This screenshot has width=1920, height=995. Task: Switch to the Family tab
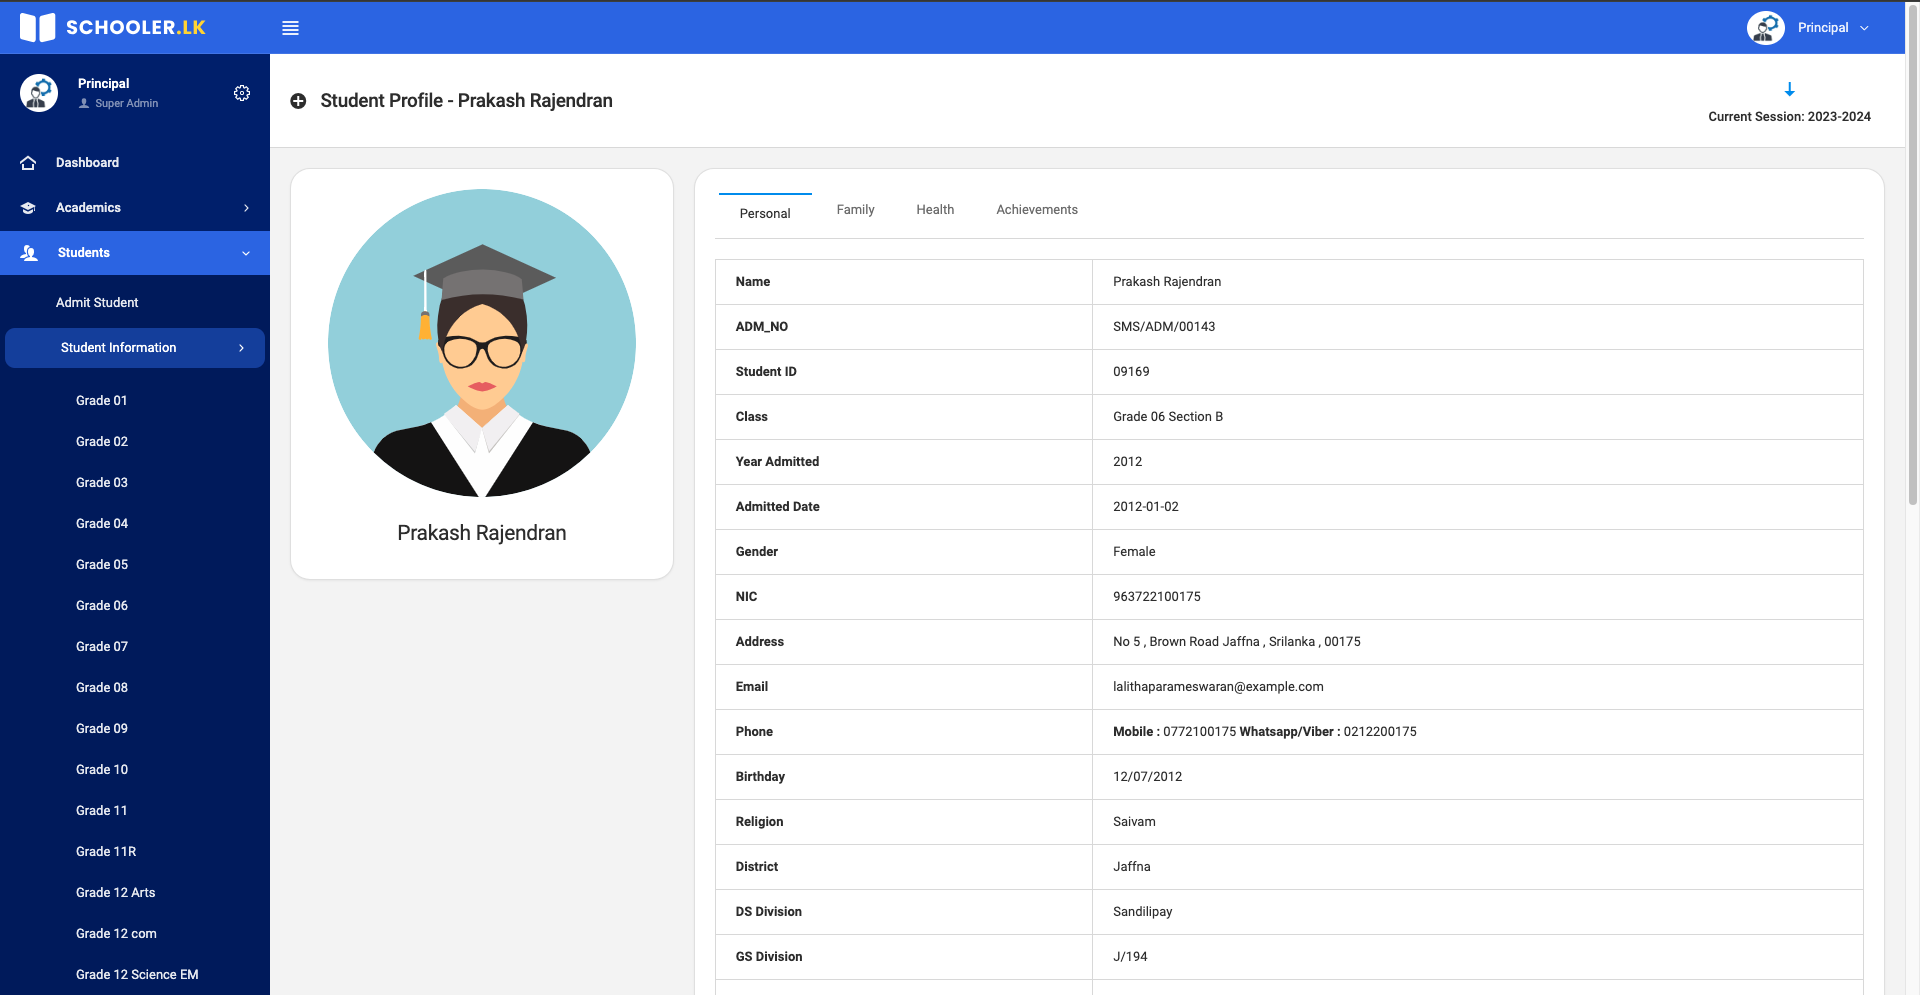click(855, 210)
